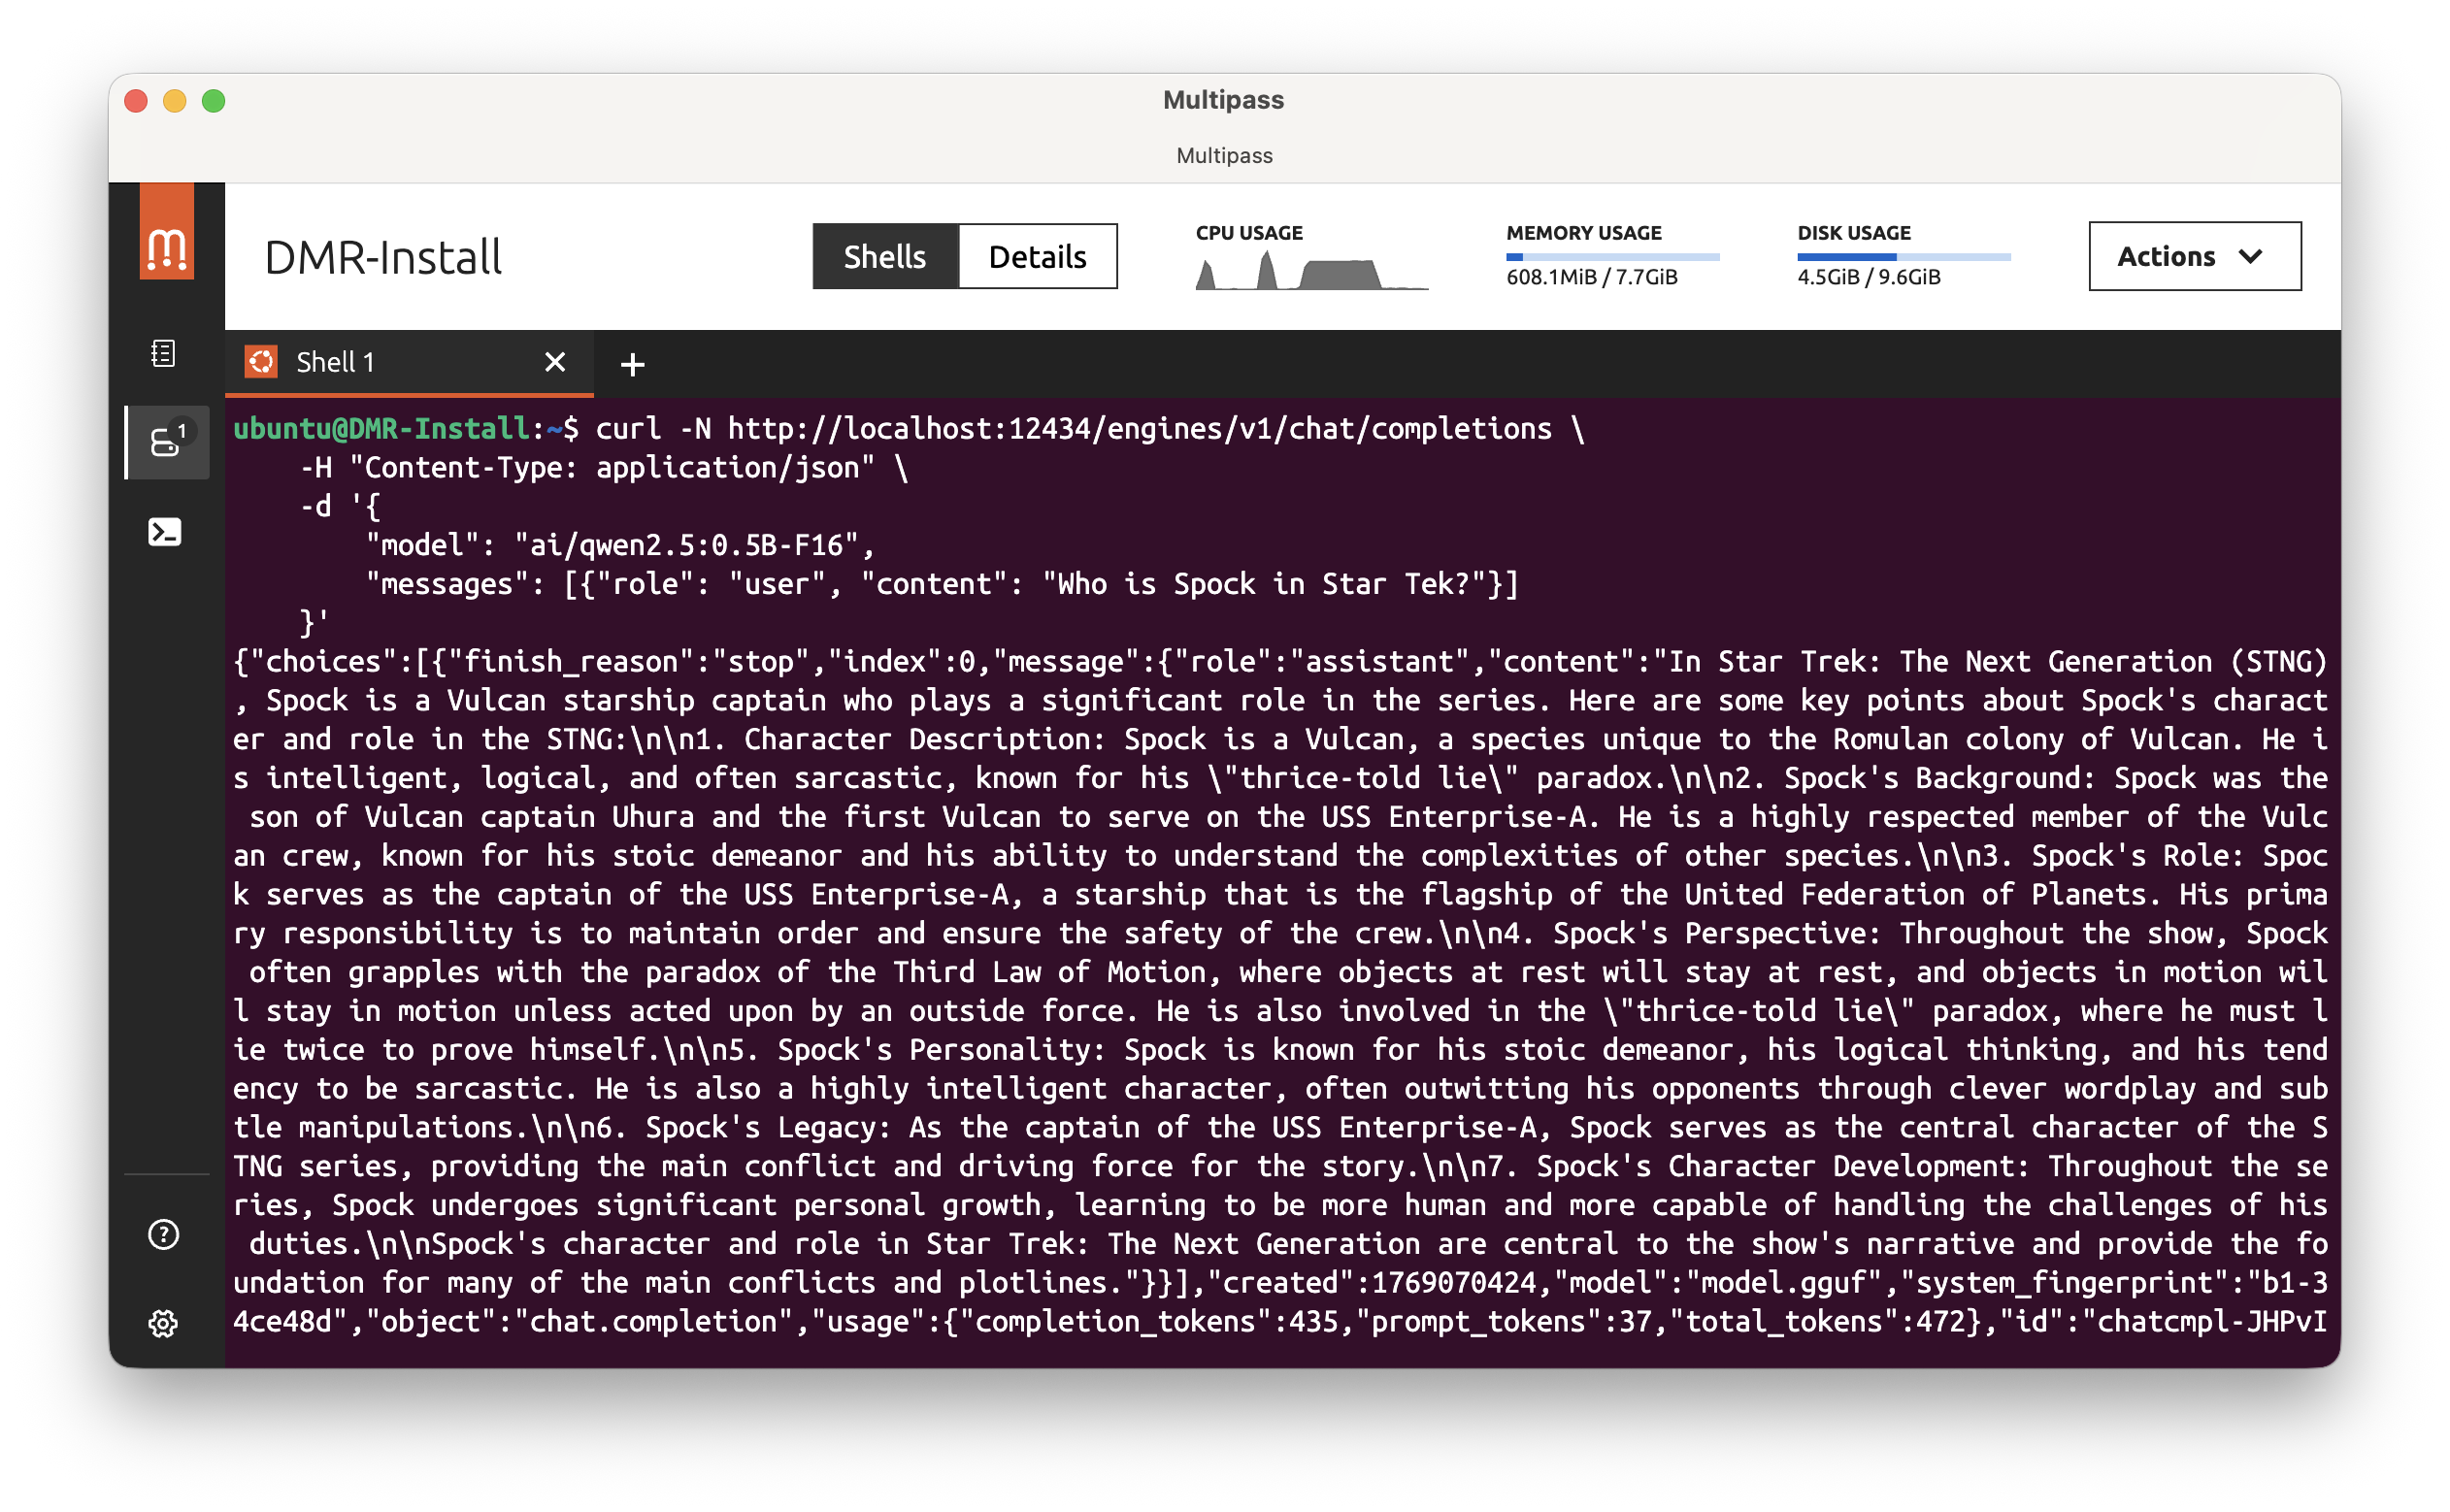Click the memory usage bar
2450x1512 pixels.
pyautogui.click(x=1612, y=258)
